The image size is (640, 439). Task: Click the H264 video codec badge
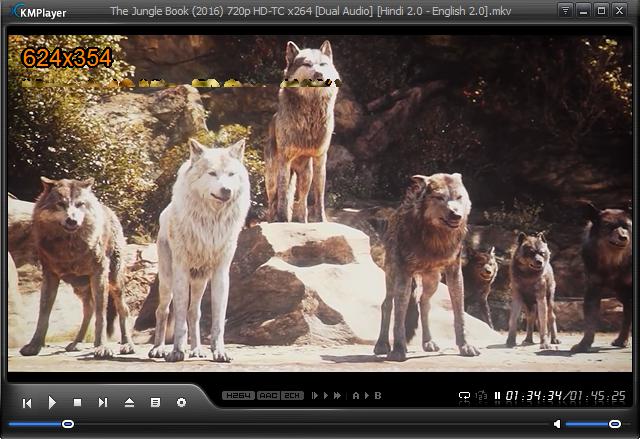(238, 395)
